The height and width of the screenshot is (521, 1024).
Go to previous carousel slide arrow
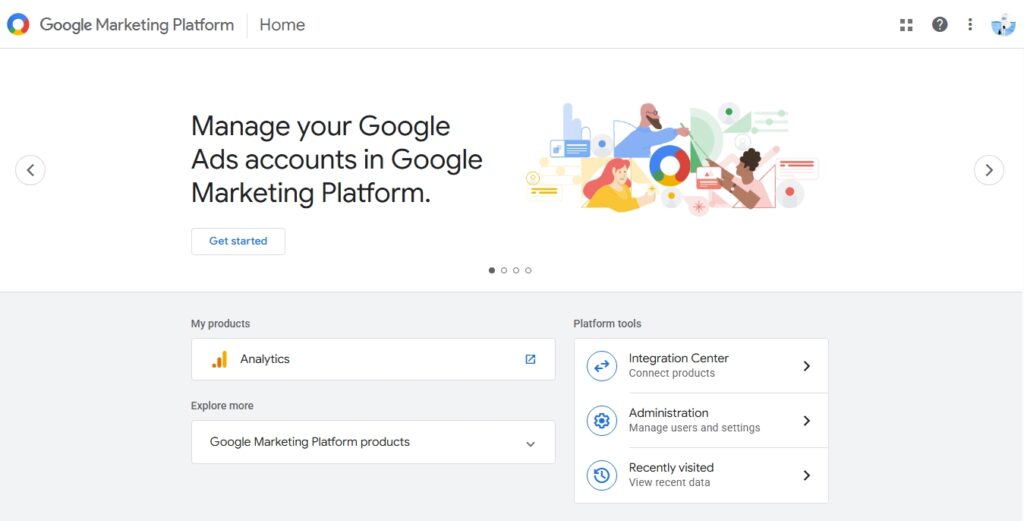(30, 170)
